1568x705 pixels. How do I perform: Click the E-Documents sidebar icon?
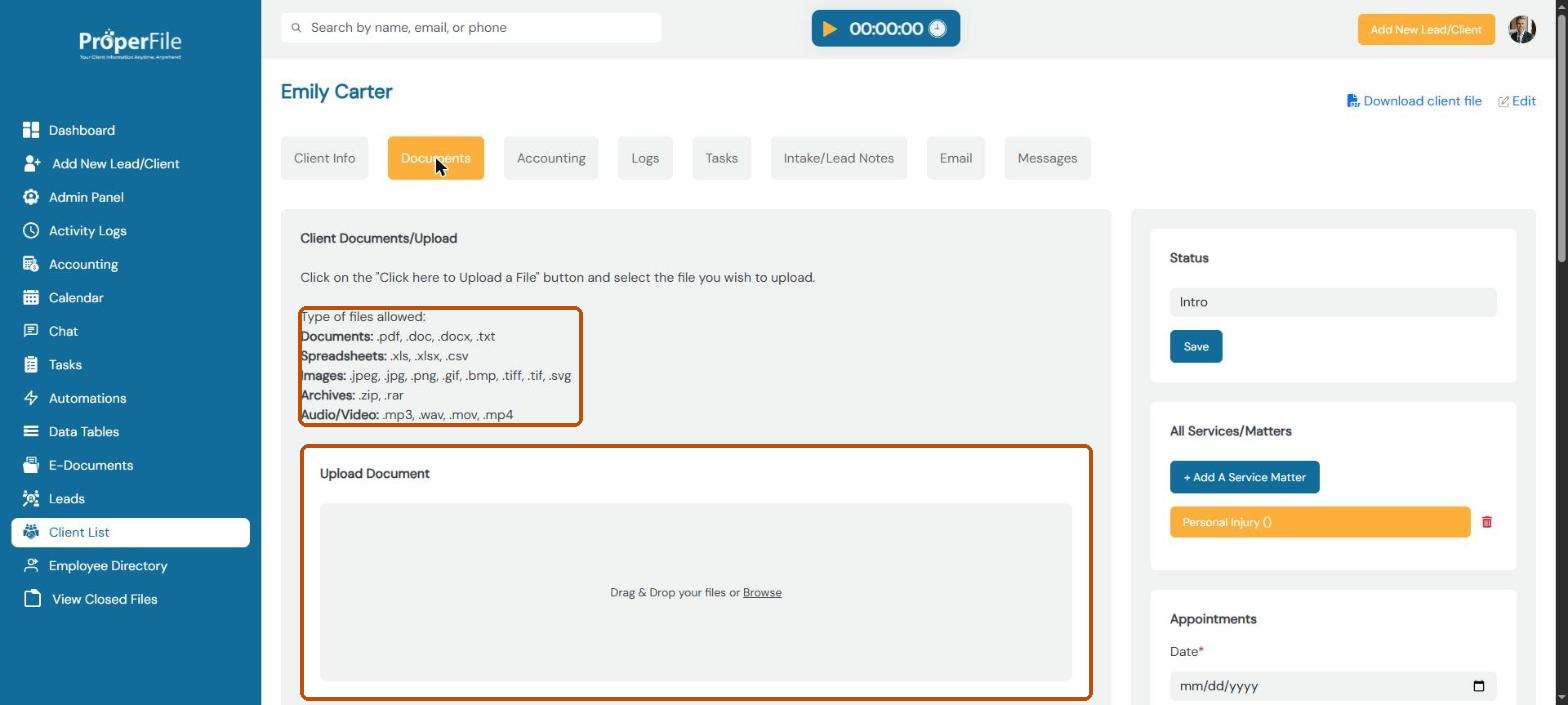(31, 465)
